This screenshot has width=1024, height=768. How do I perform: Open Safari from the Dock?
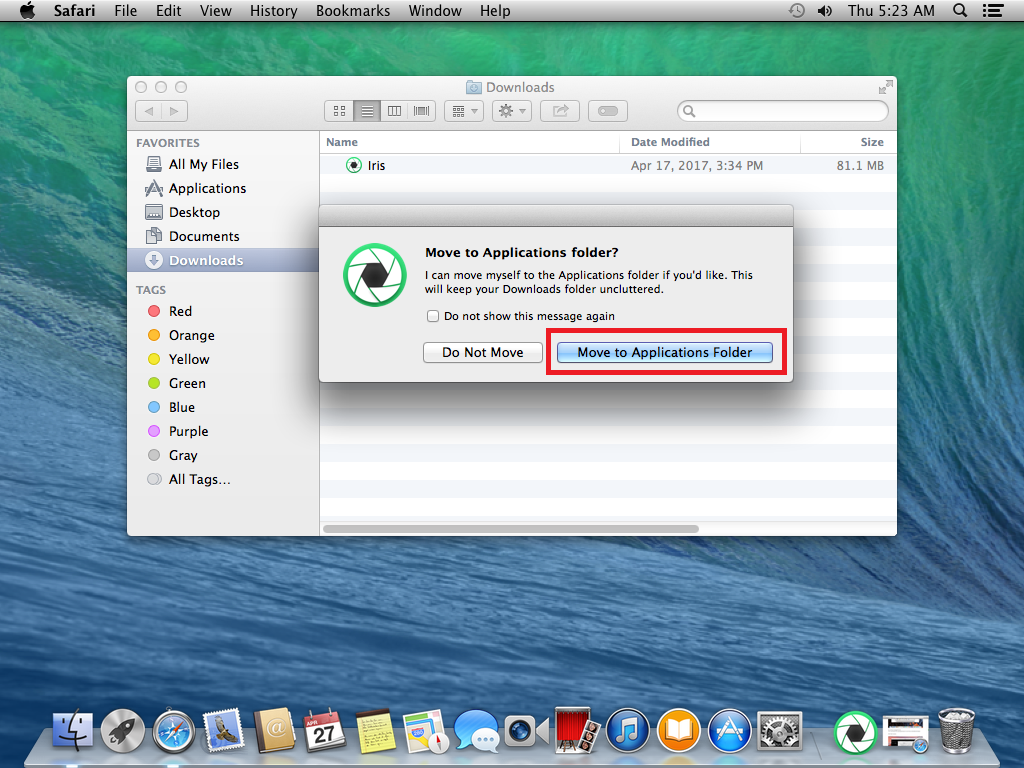(x=173, y=730)
